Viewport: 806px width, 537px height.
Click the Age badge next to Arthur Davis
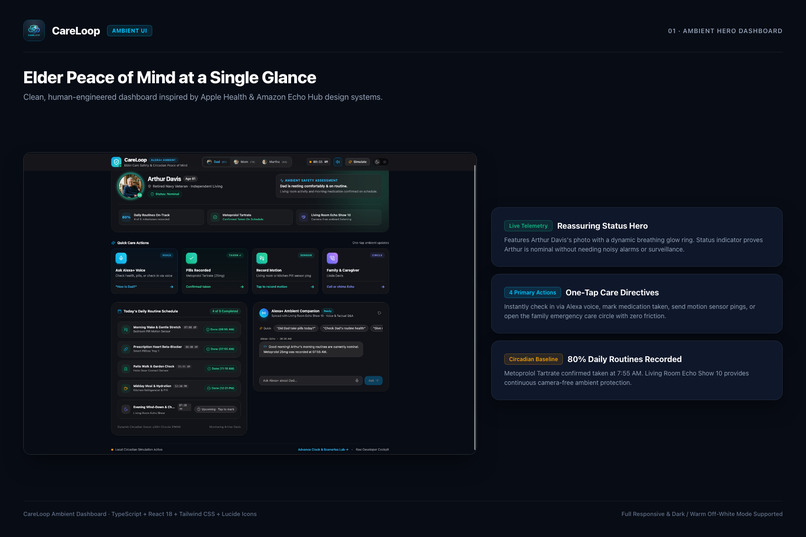[190, 179]
